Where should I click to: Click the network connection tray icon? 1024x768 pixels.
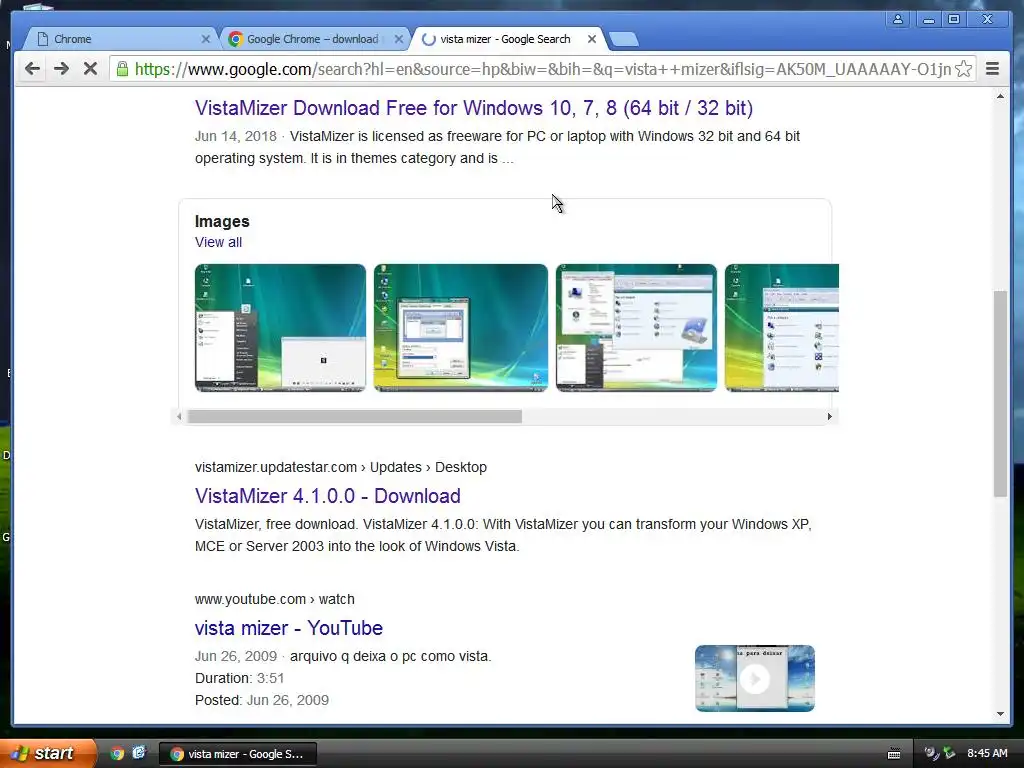949,754
